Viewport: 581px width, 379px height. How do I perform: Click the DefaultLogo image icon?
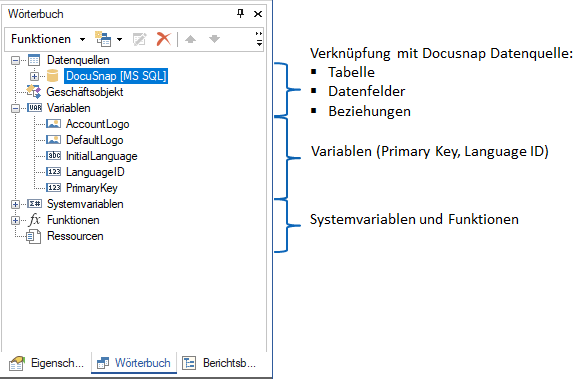(53, 140)
